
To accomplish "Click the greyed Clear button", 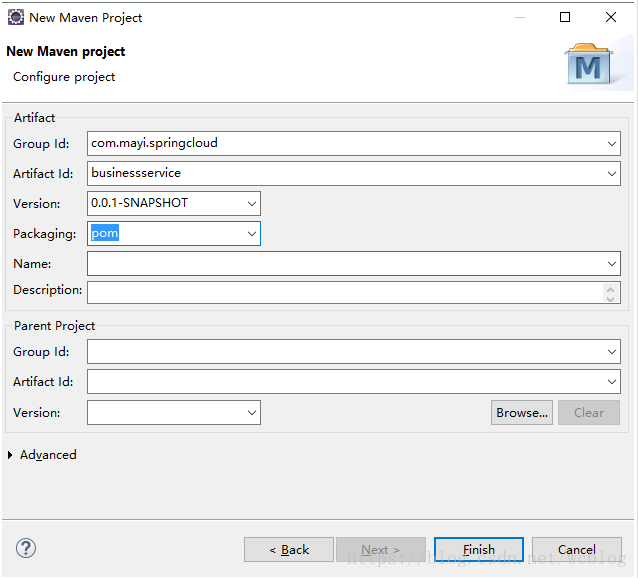I will (589, 412).
